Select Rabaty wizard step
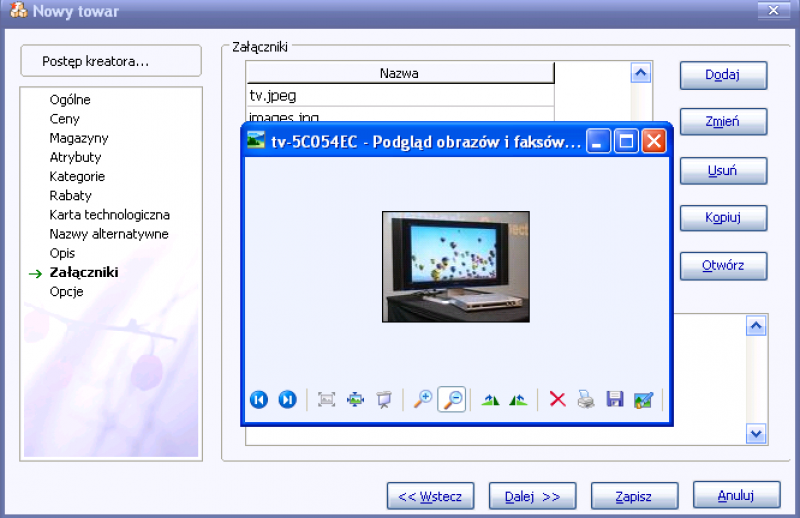The image size is (800, 518). [x=70, y=195]
